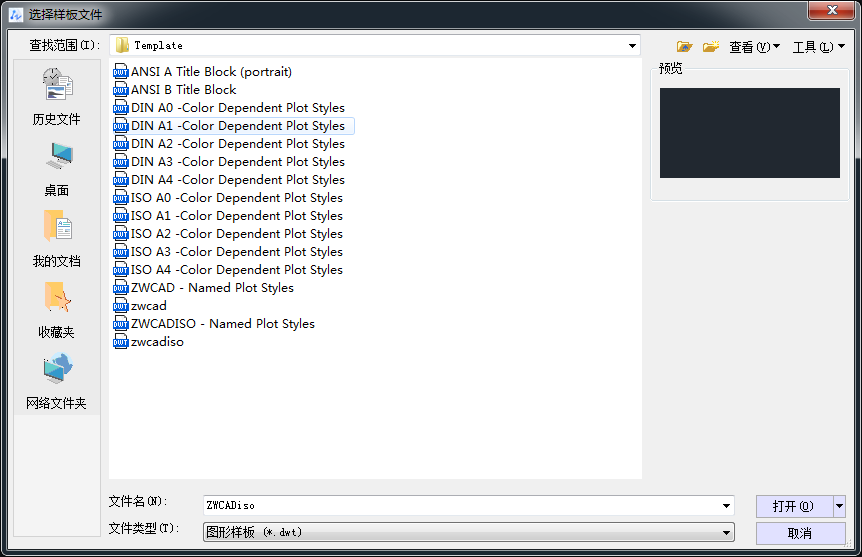Viewport: 862px width, 557px height.
Task: Select DIN A1 -Color Dependent Plot Styles
Action: point(238,126)
